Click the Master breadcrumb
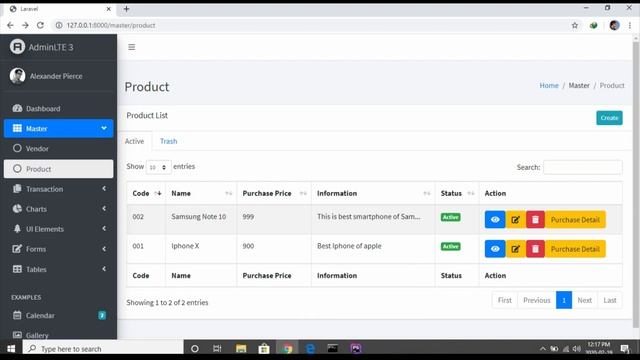640x360 pixels. 579,85
